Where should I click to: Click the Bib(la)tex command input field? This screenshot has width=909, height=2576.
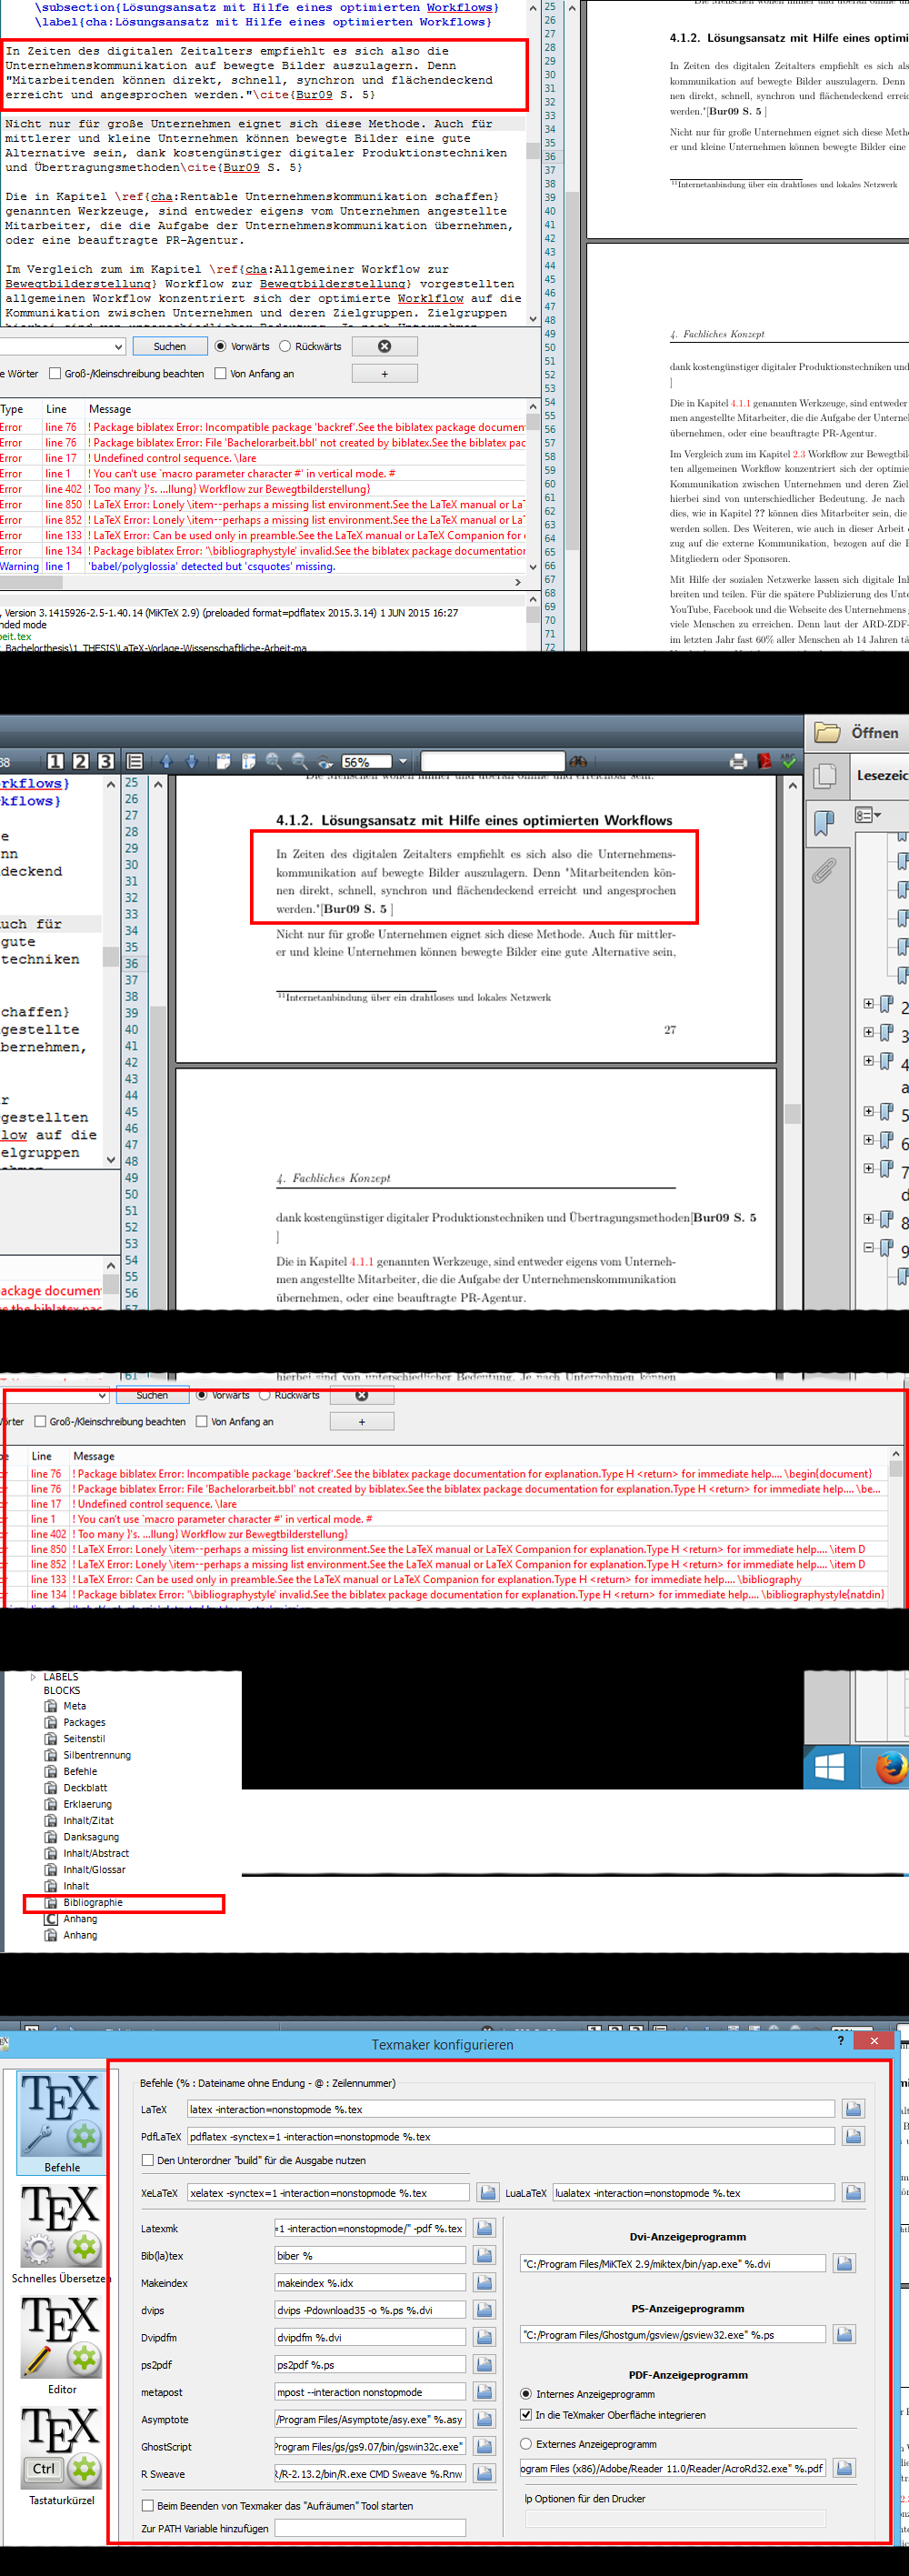tap(370, 2255)
